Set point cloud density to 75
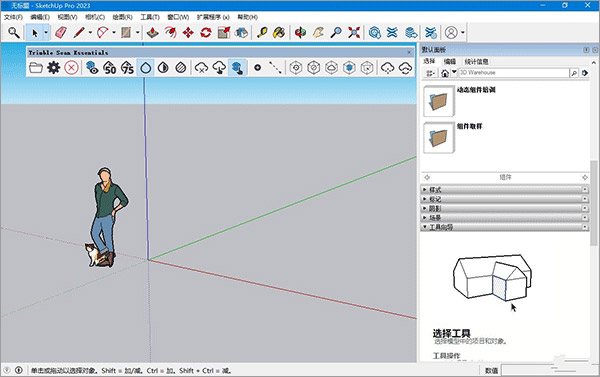 point(127,68)
